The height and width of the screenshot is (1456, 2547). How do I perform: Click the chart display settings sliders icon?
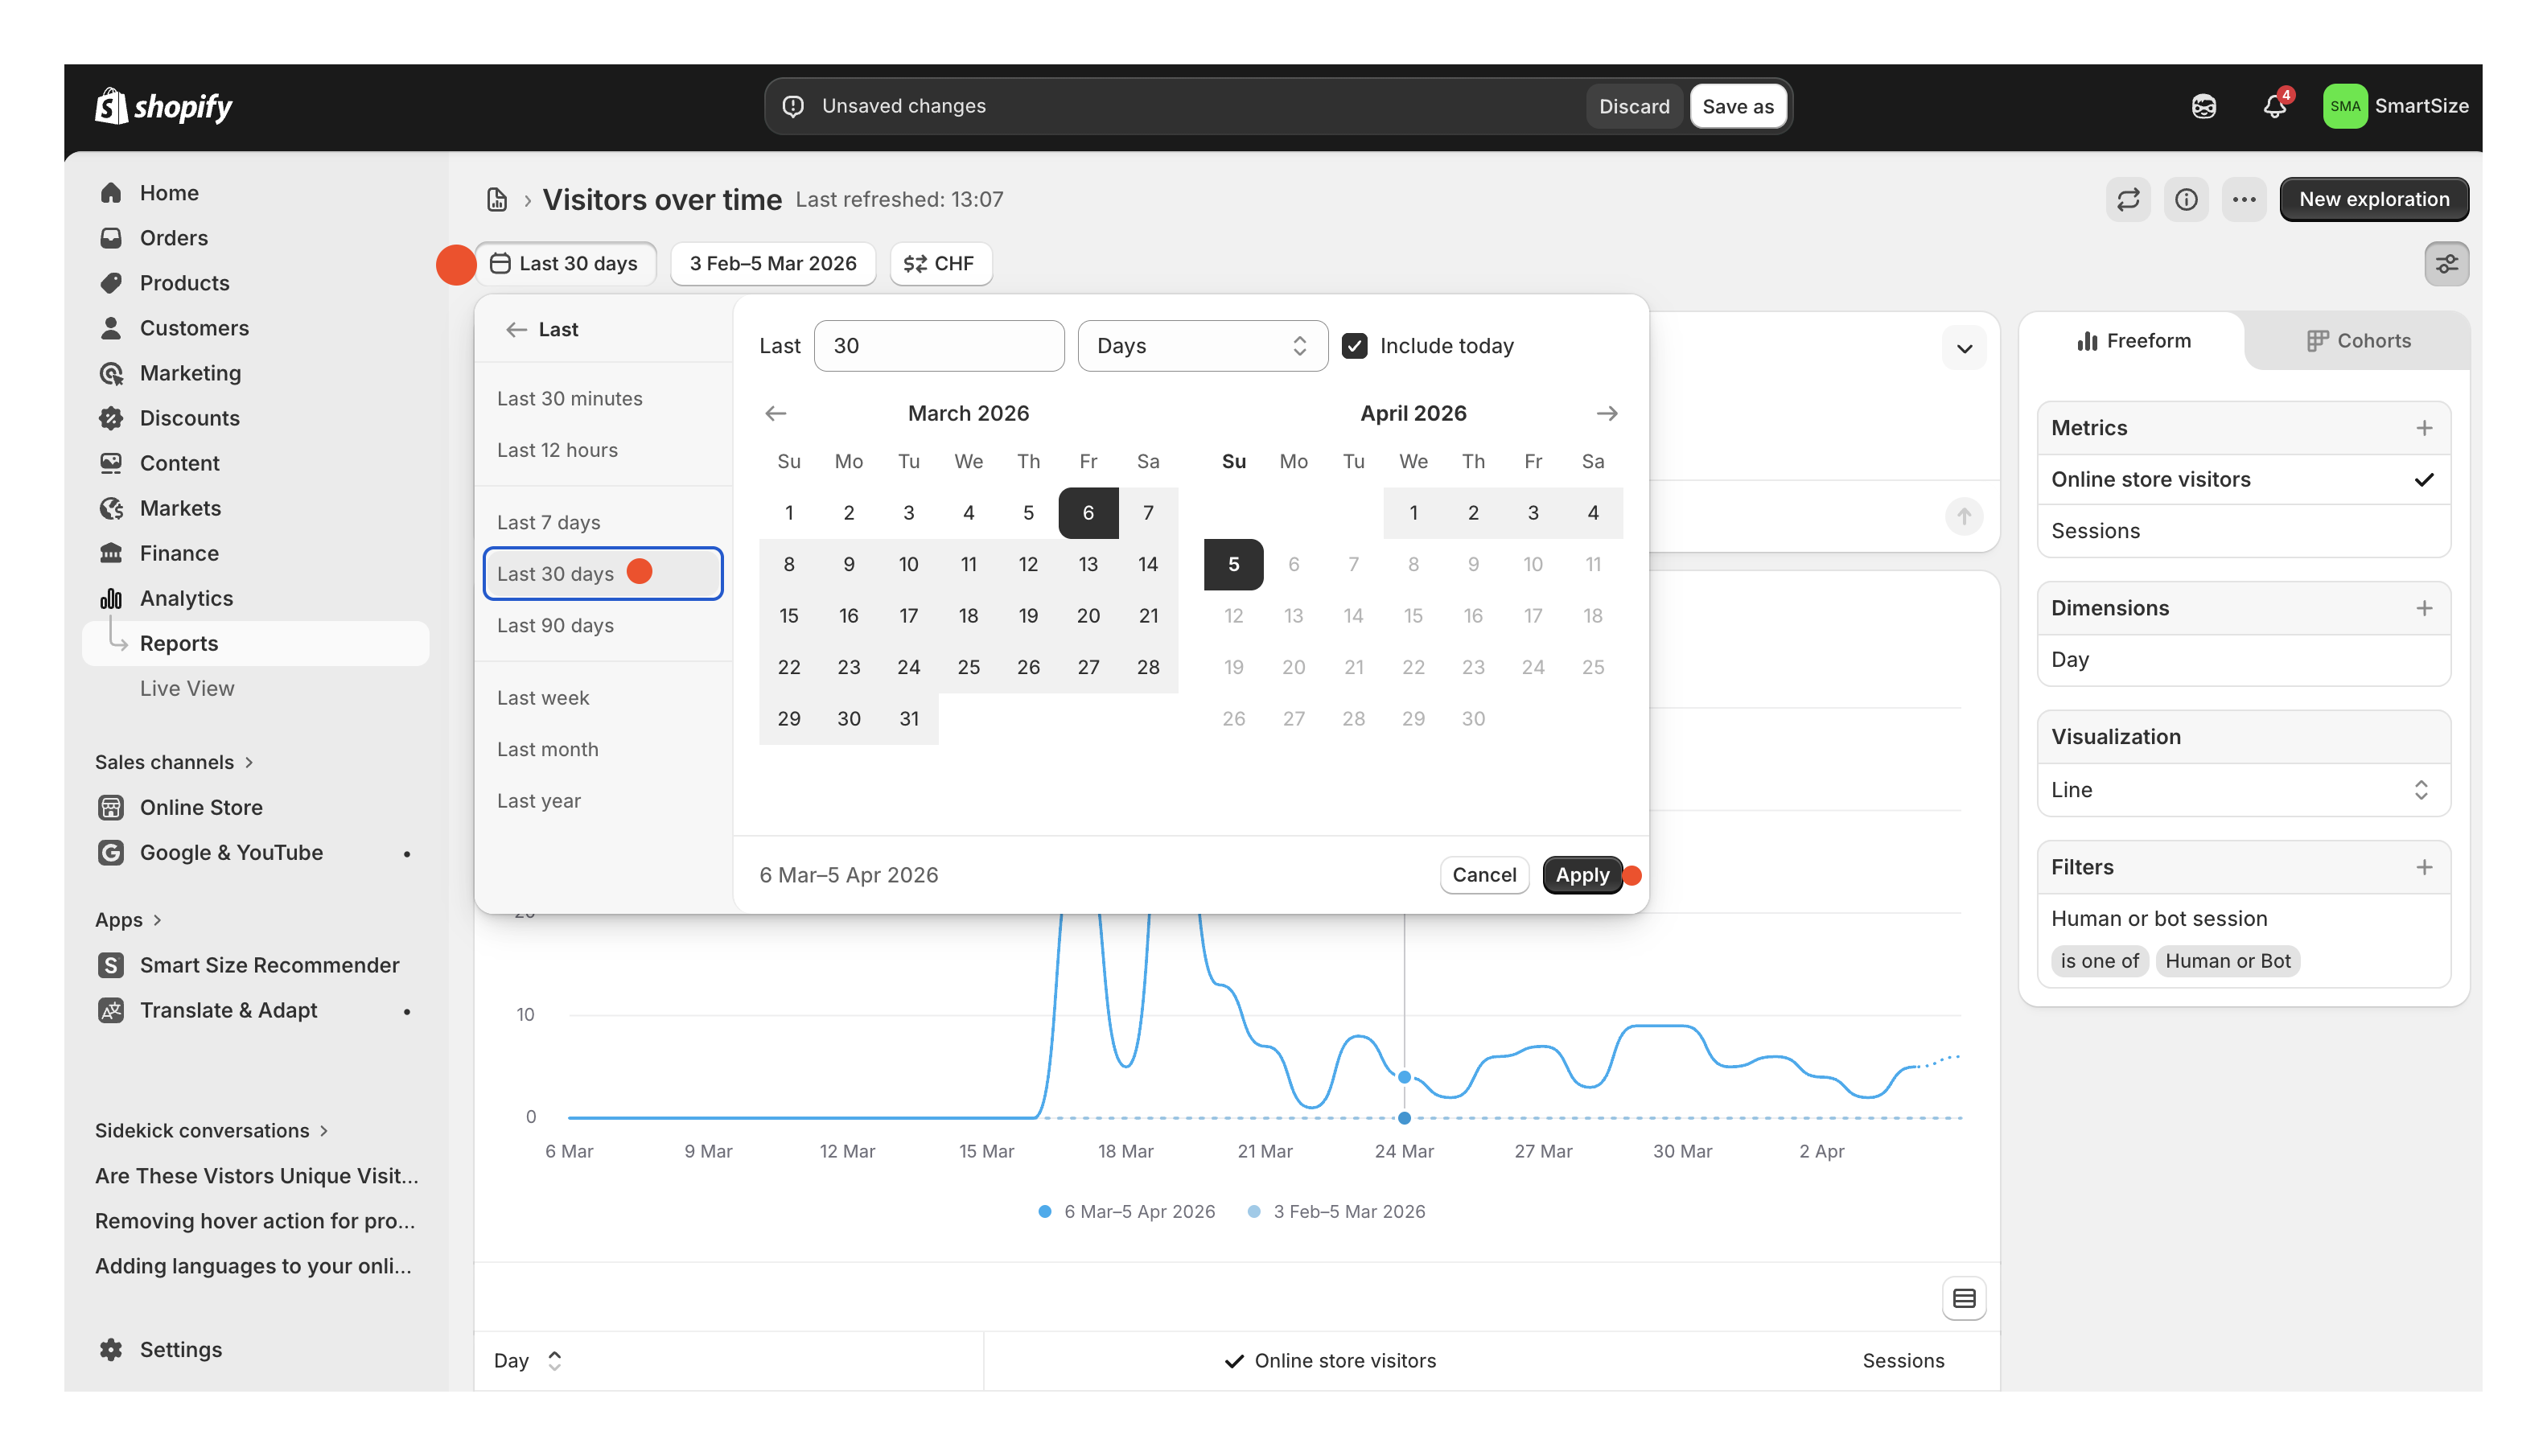2447,263
